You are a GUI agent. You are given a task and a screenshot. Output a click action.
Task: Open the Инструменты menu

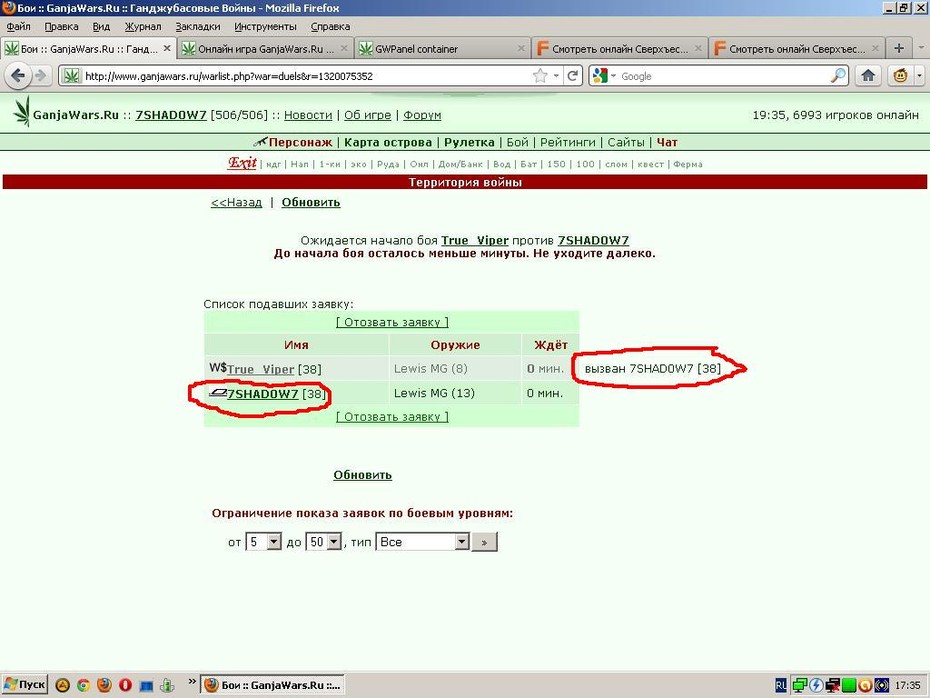pyautogui.click(x=265, y=27)
